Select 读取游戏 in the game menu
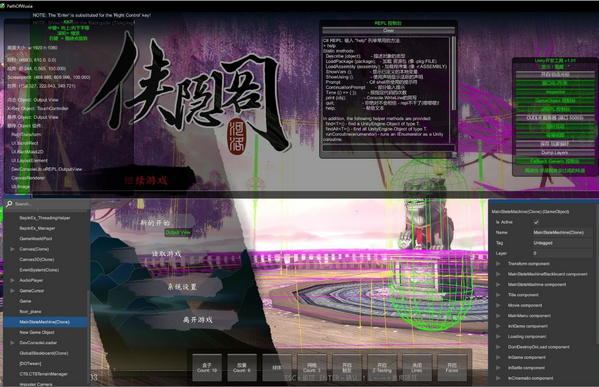599x387 pixels. pyautogui.click(x=166, y=254)
